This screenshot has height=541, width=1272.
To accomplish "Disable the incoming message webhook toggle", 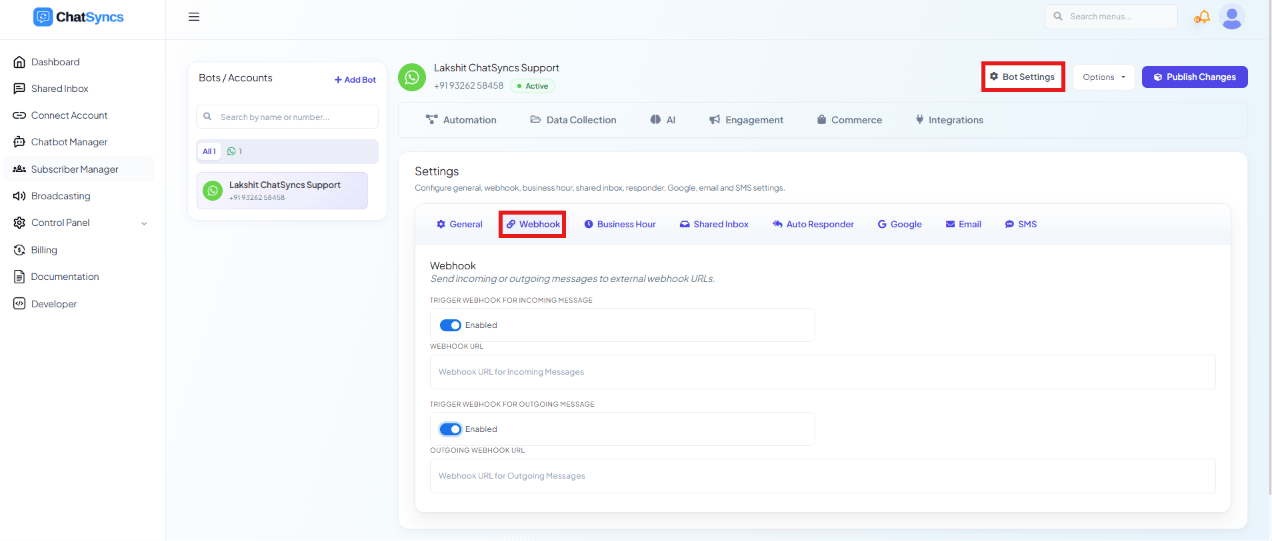I will pyautogui.click(x=450, y=325).
